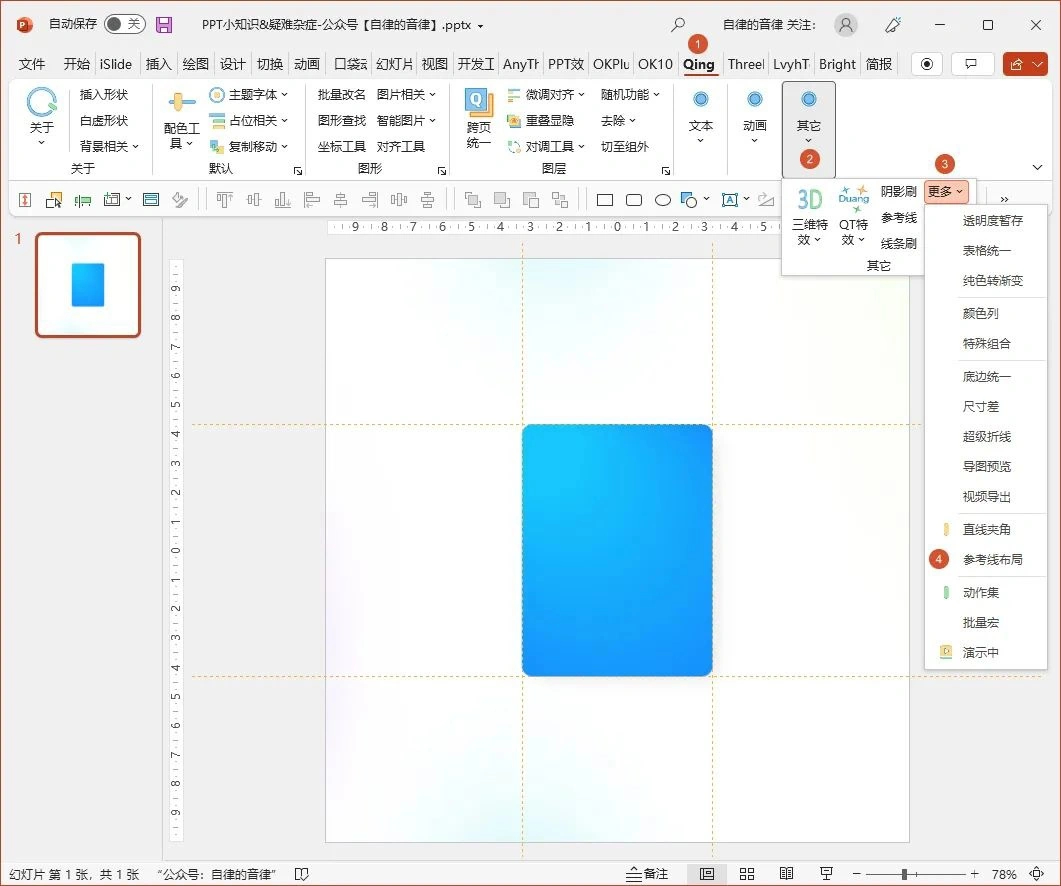Open the 更多 dropdown menu

pyautogui.click(x=945, y=191)
